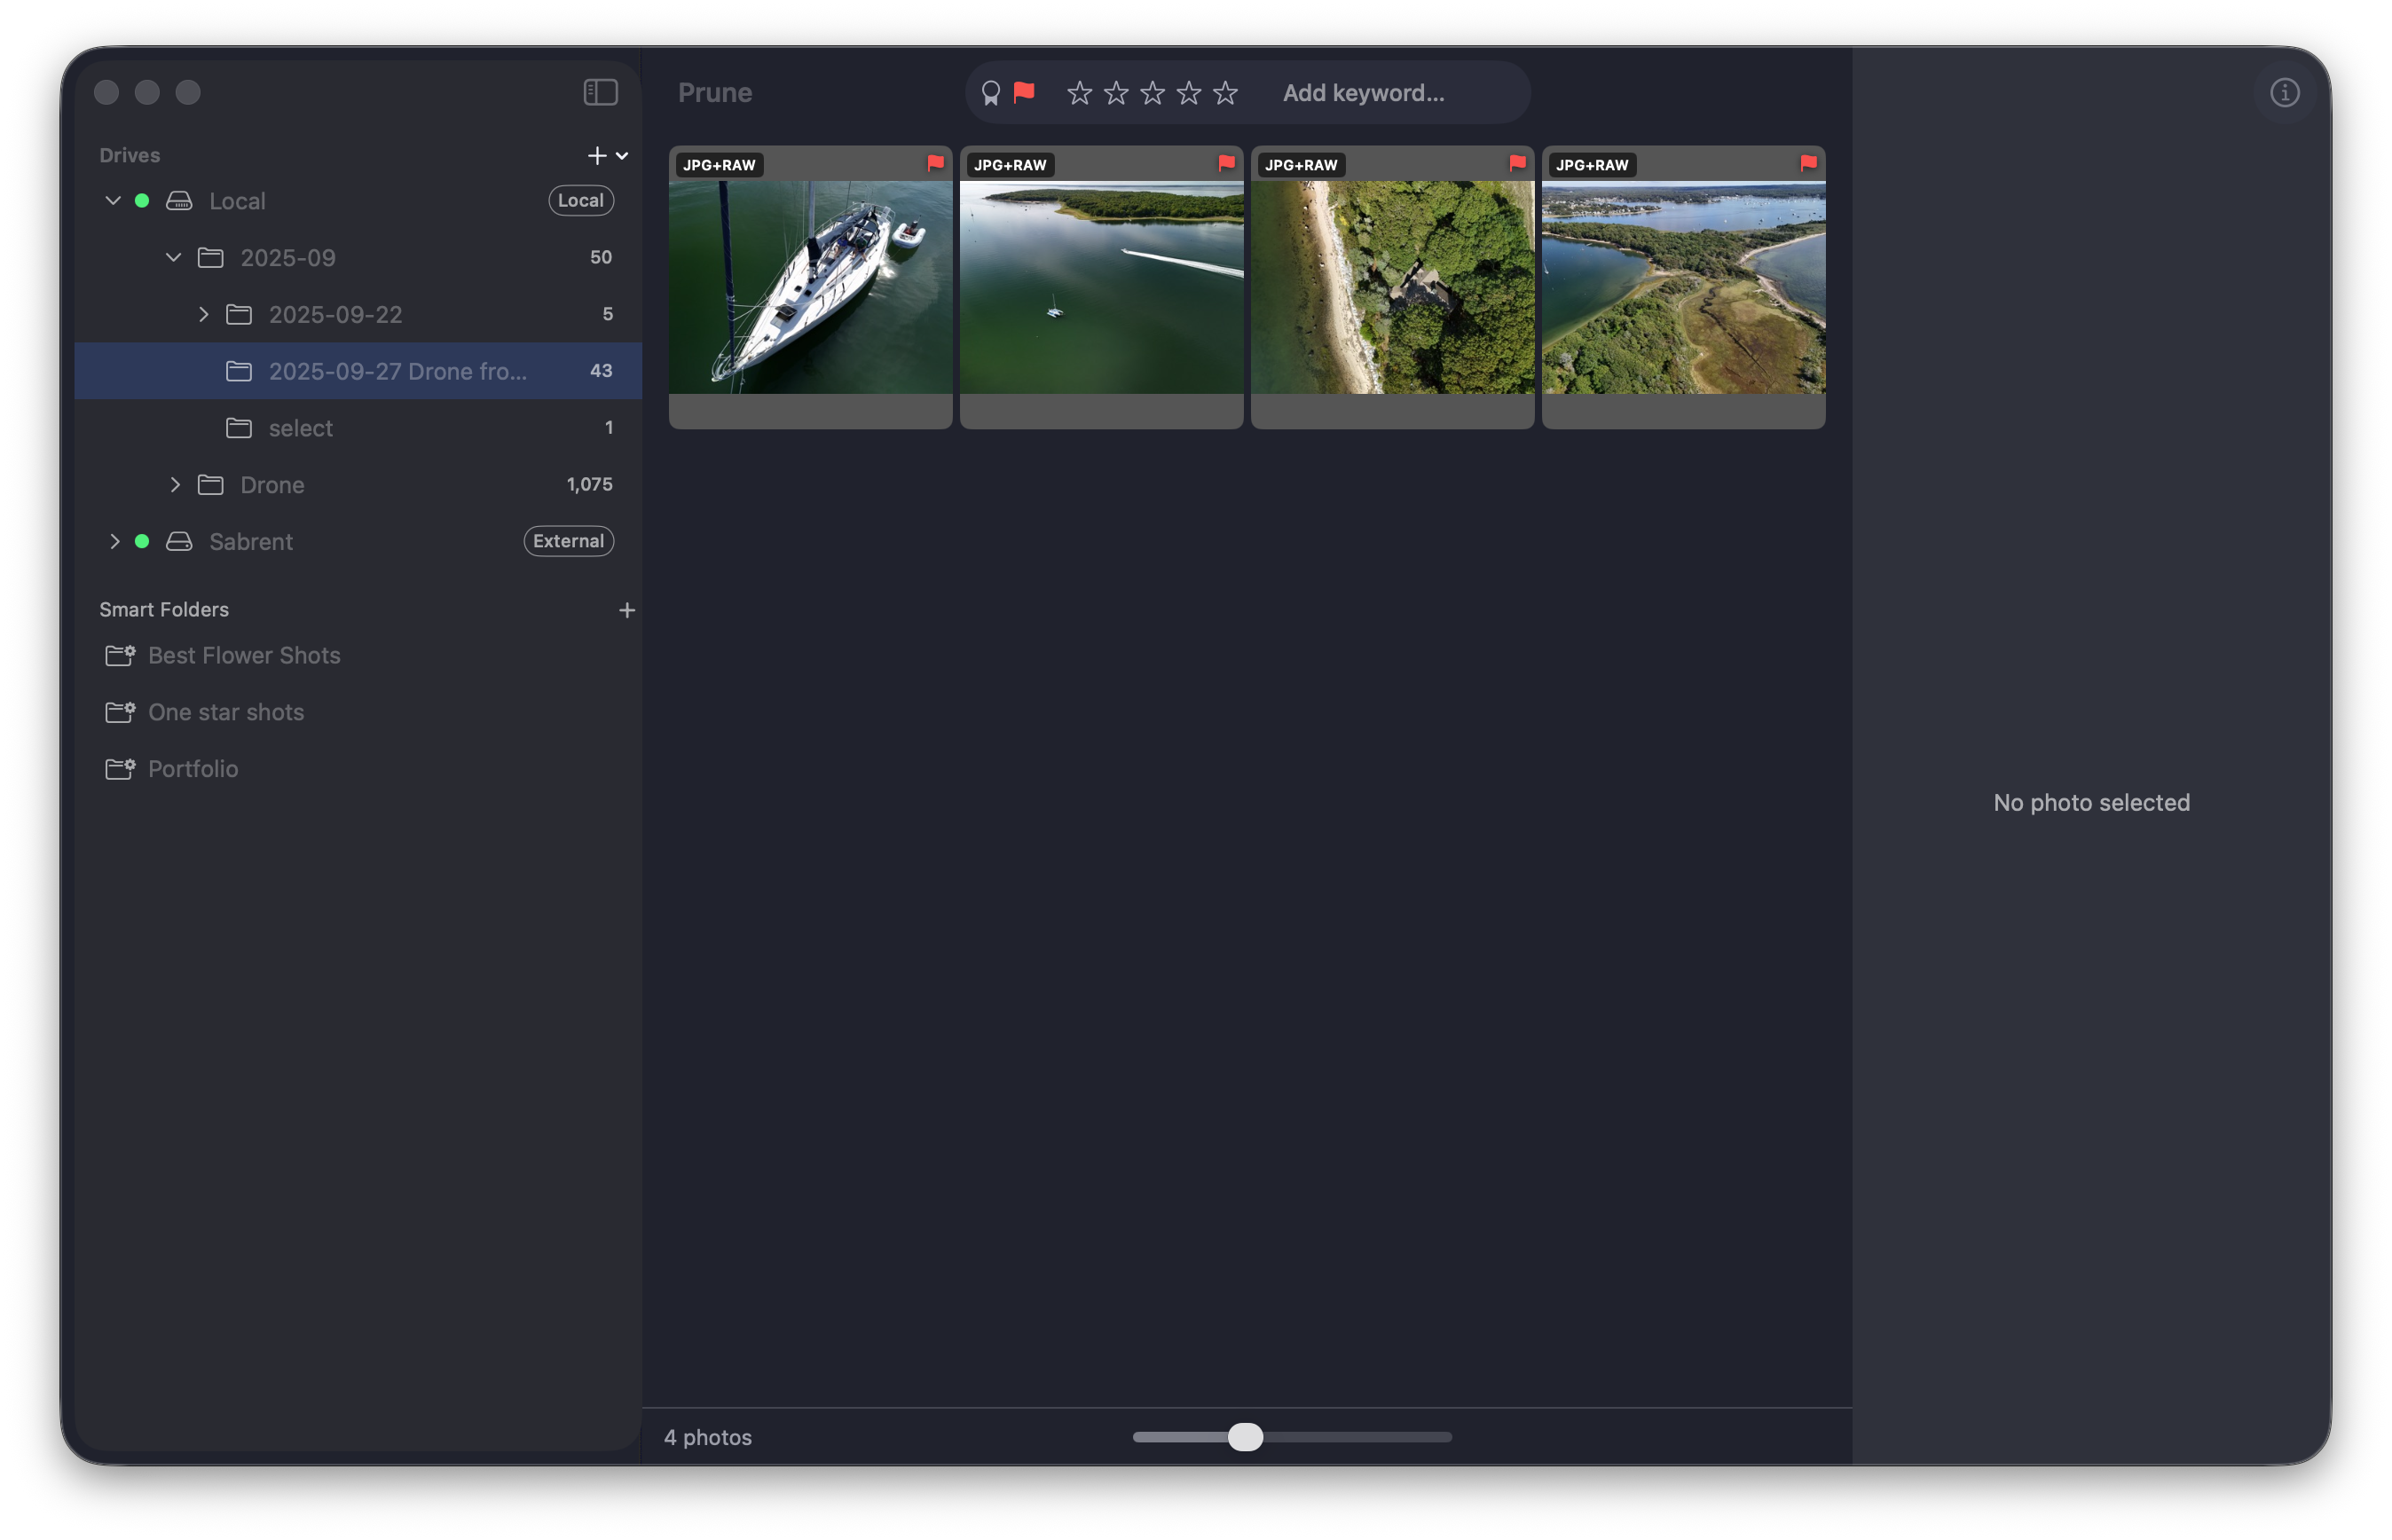Image resolution: width=2392 pixels, height=1540 pixels.
Task: Click the External badge on Sabrent
Action: click(568, 541)
